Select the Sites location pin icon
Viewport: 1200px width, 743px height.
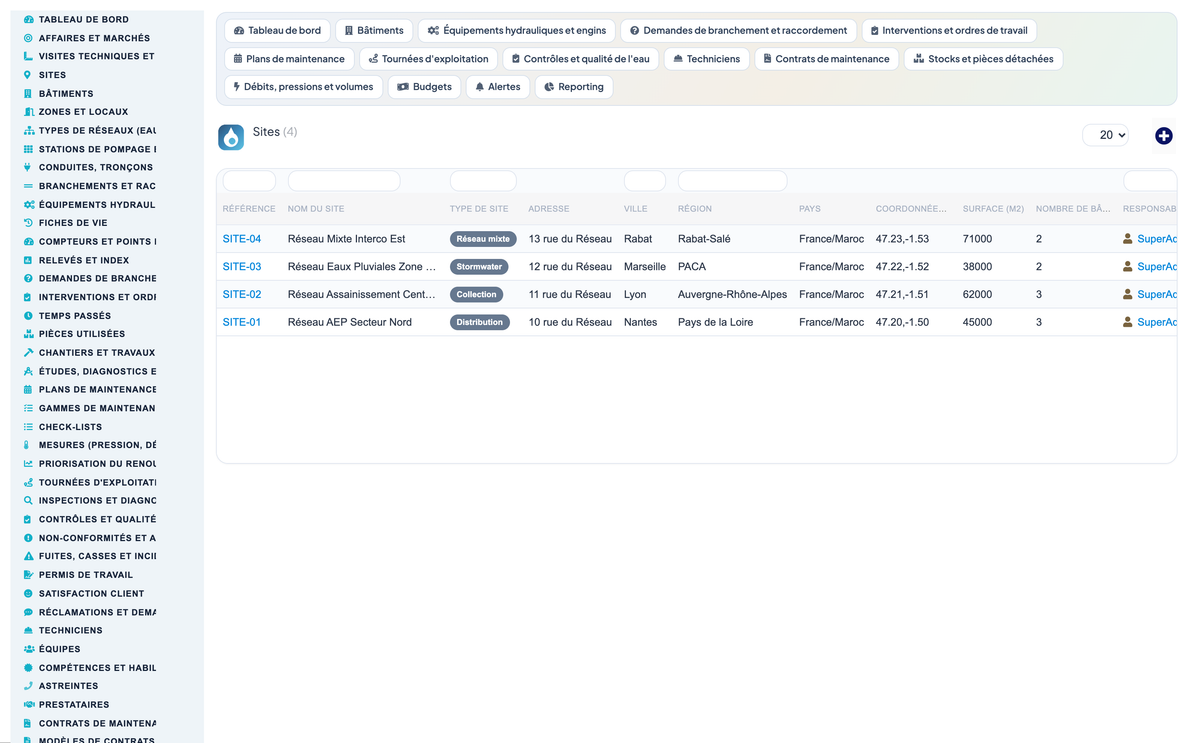(28, 75)
